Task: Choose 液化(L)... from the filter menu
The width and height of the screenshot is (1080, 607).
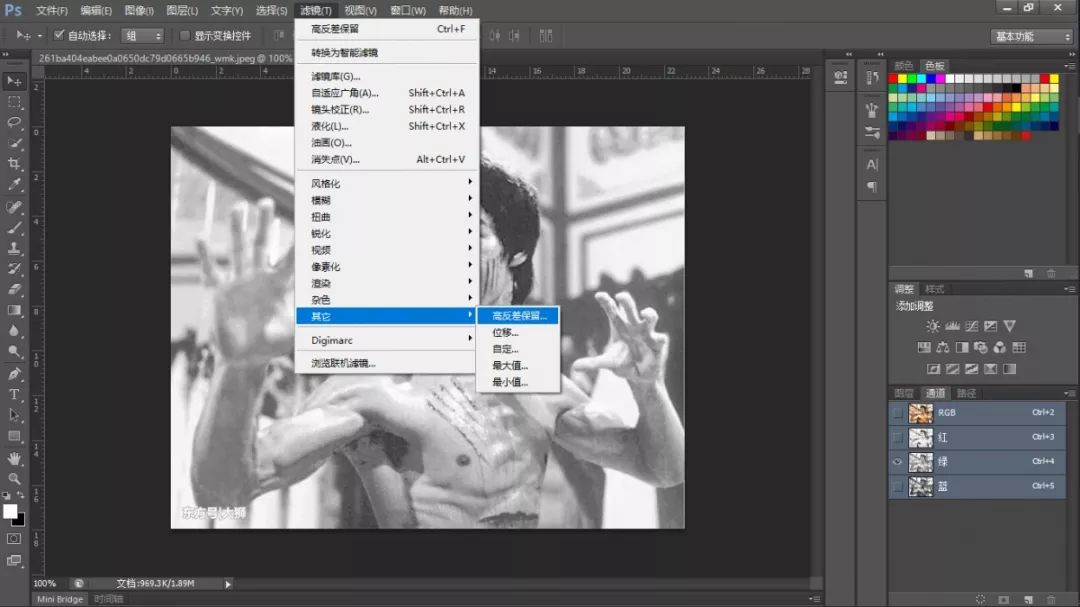Action: pyautogui.click(x=386, y=126)
